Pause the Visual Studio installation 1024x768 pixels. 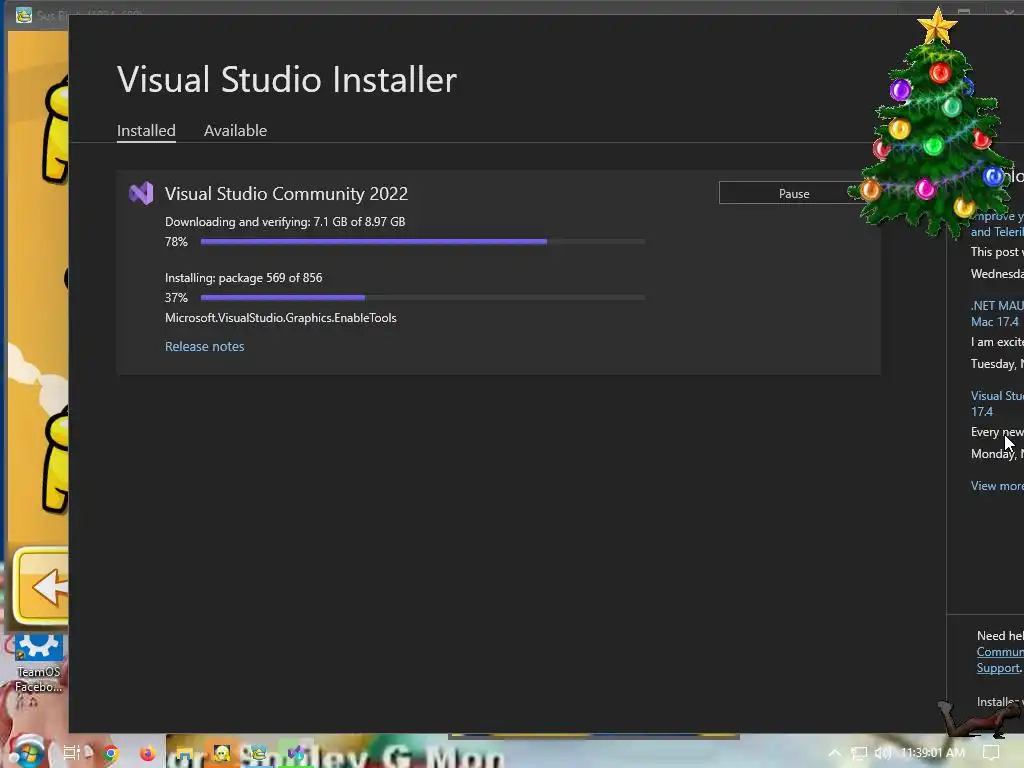point(793,193)
